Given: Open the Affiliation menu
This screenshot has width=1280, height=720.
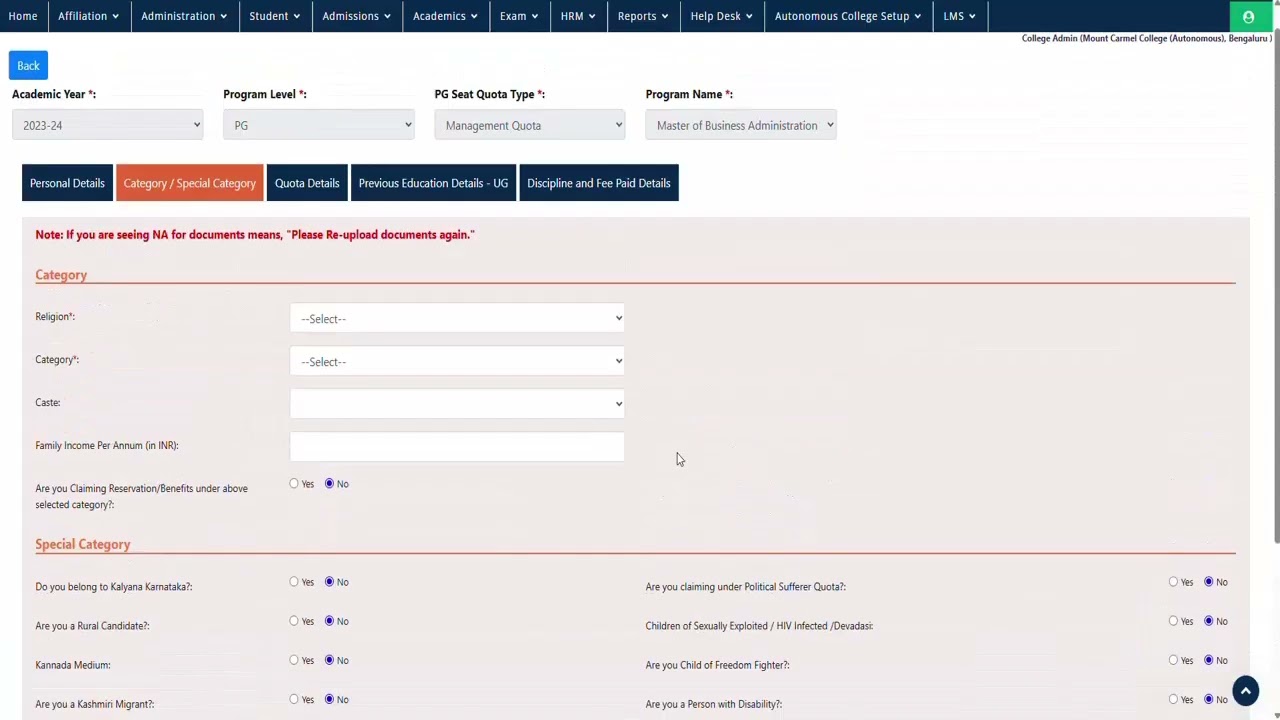Looking at the screenshot, I should click(88, 16).
